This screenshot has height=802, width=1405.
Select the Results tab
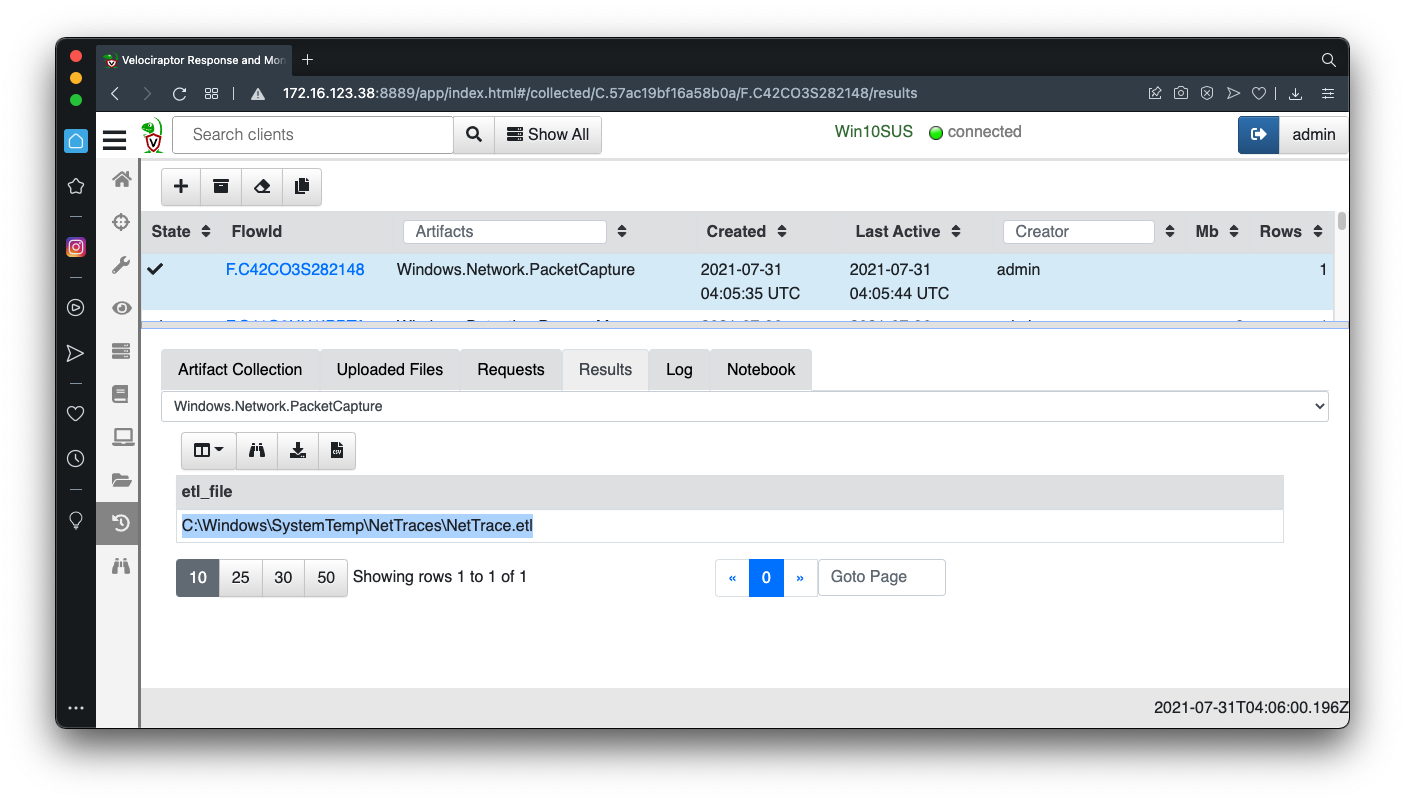(605, 369)
